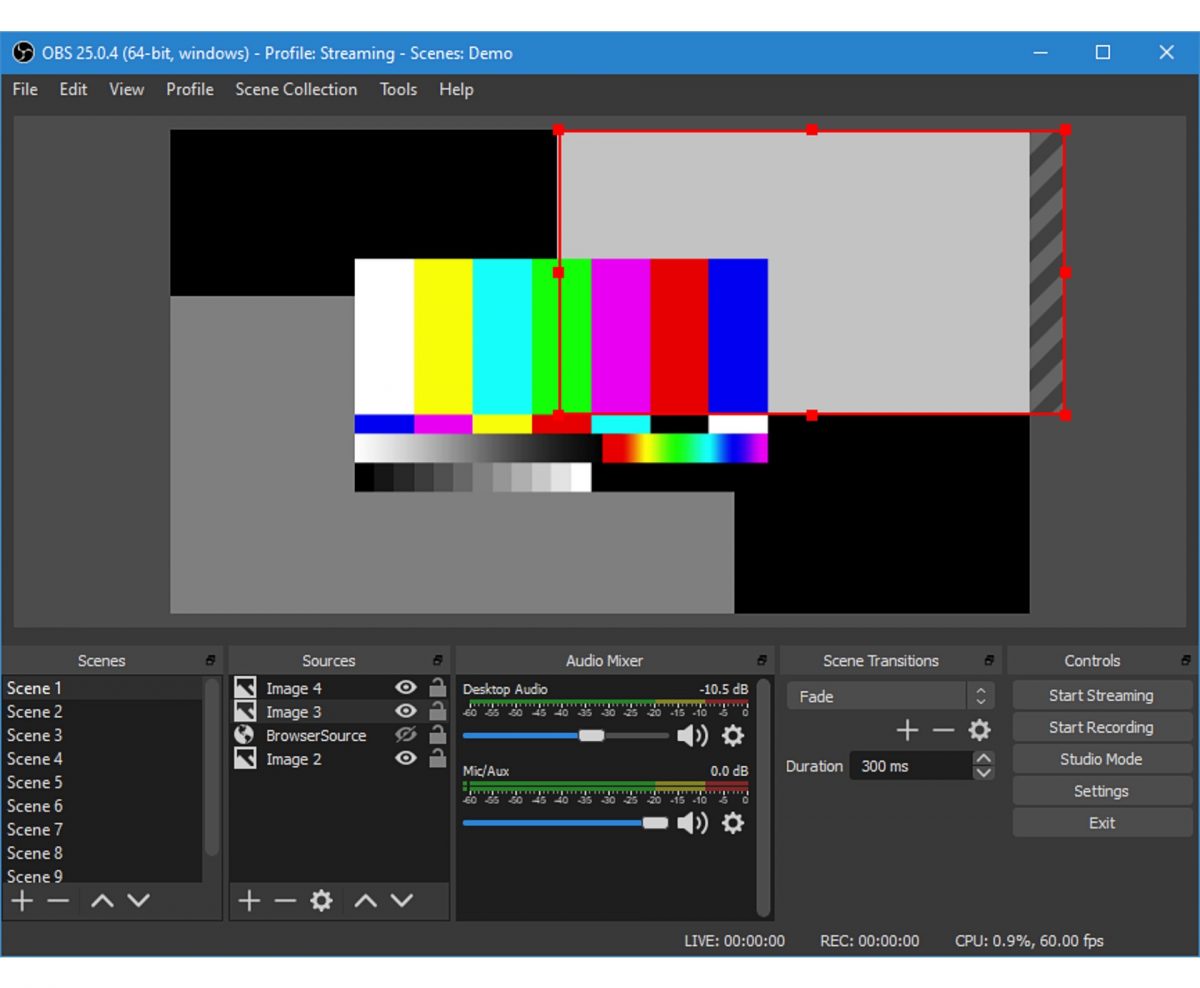
Task: Hide the Image 4 source
Action: coord(405,687)
